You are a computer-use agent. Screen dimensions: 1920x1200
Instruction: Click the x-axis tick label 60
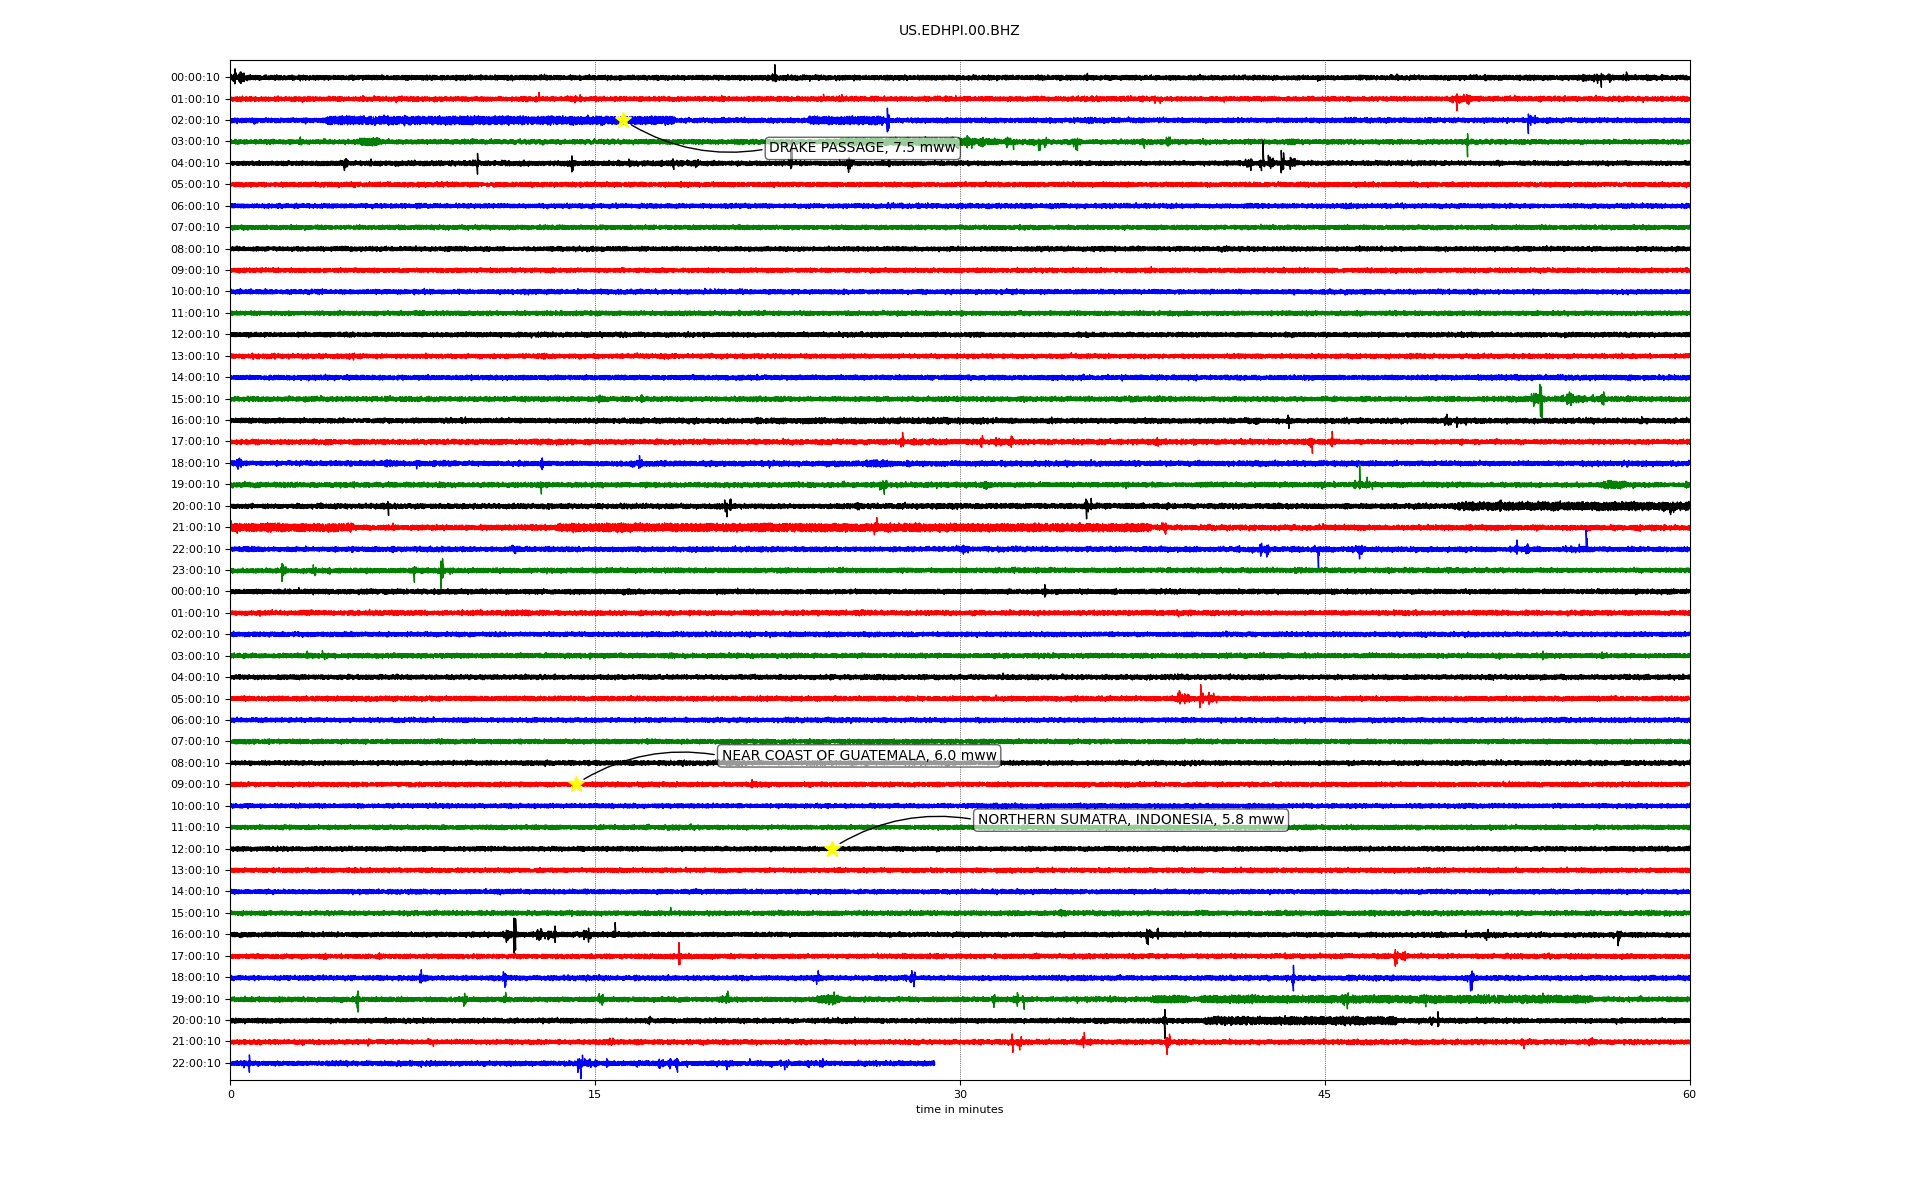point(1689,1094)
